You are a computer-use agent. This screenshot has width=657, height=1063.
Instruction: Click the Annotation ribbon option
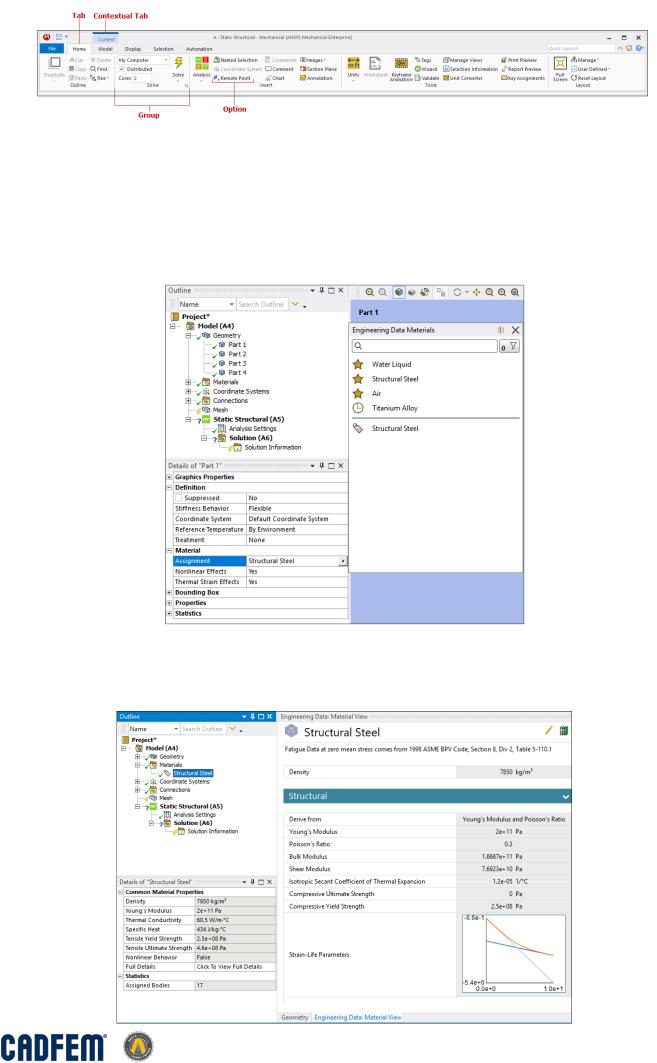(317, 78)
